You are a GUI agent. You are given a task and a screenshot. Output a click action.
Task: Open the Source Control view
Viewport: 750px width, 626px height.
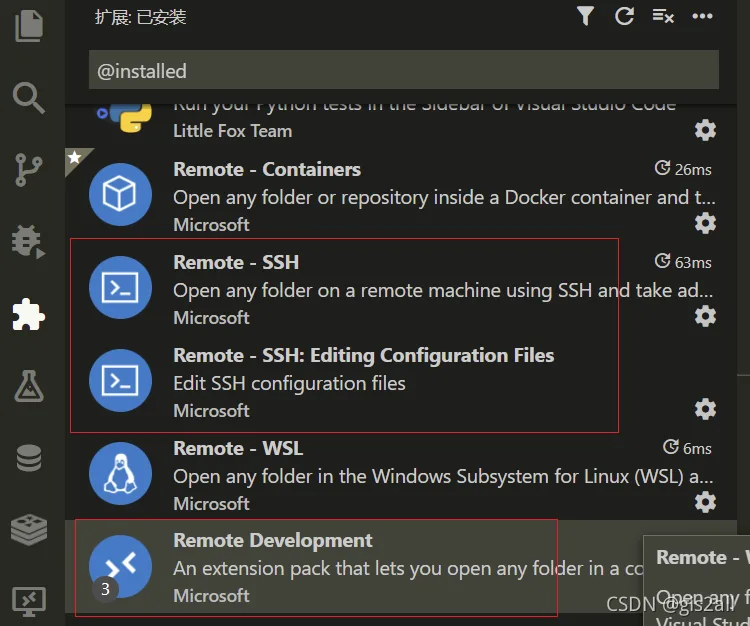point(29,170)
